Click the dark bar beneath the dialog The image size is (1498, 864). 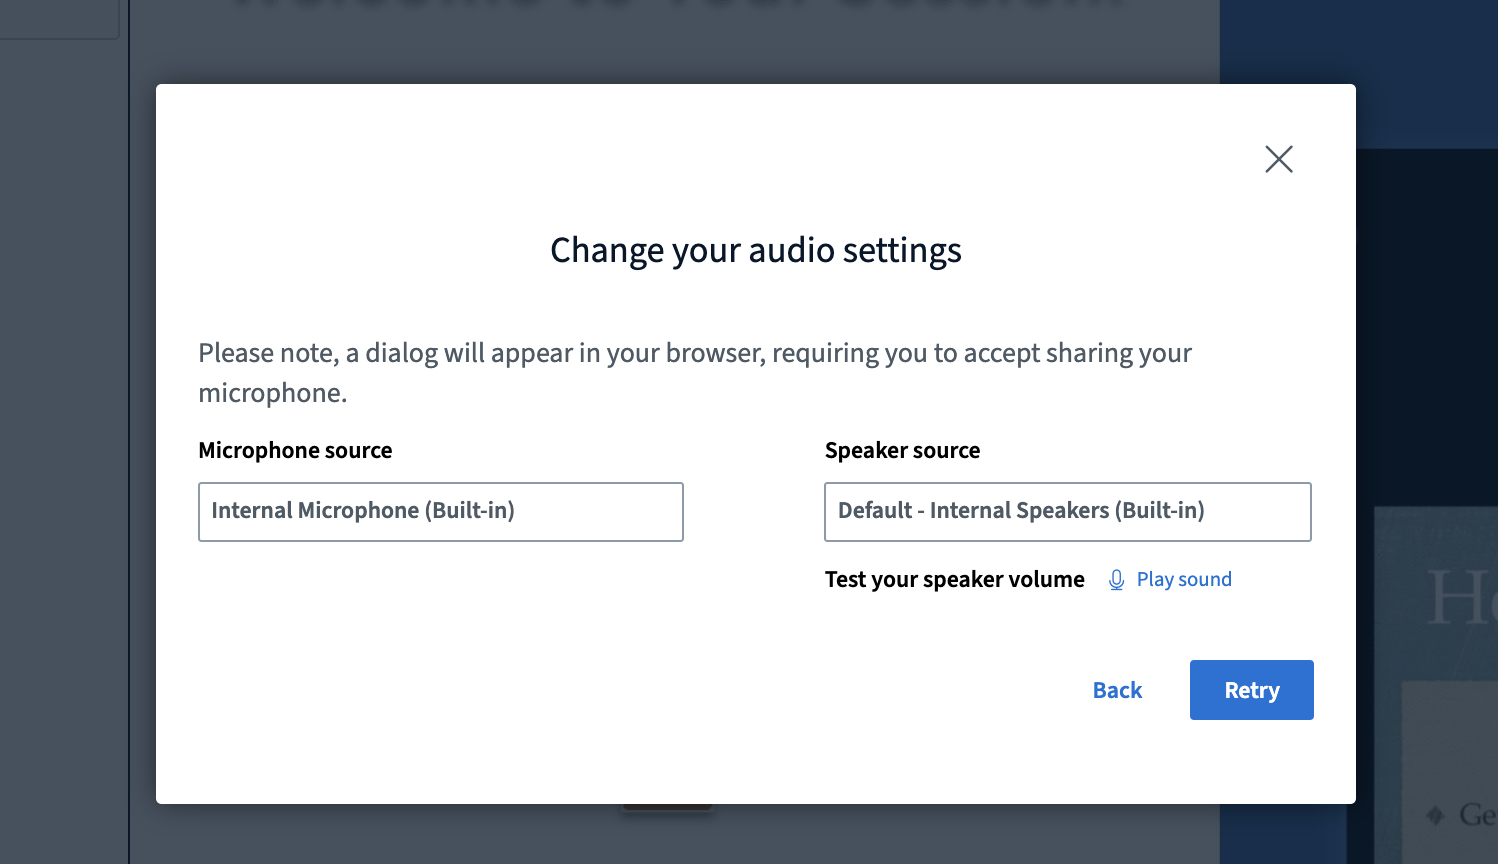pyautogui.click(x=667, y=807)
